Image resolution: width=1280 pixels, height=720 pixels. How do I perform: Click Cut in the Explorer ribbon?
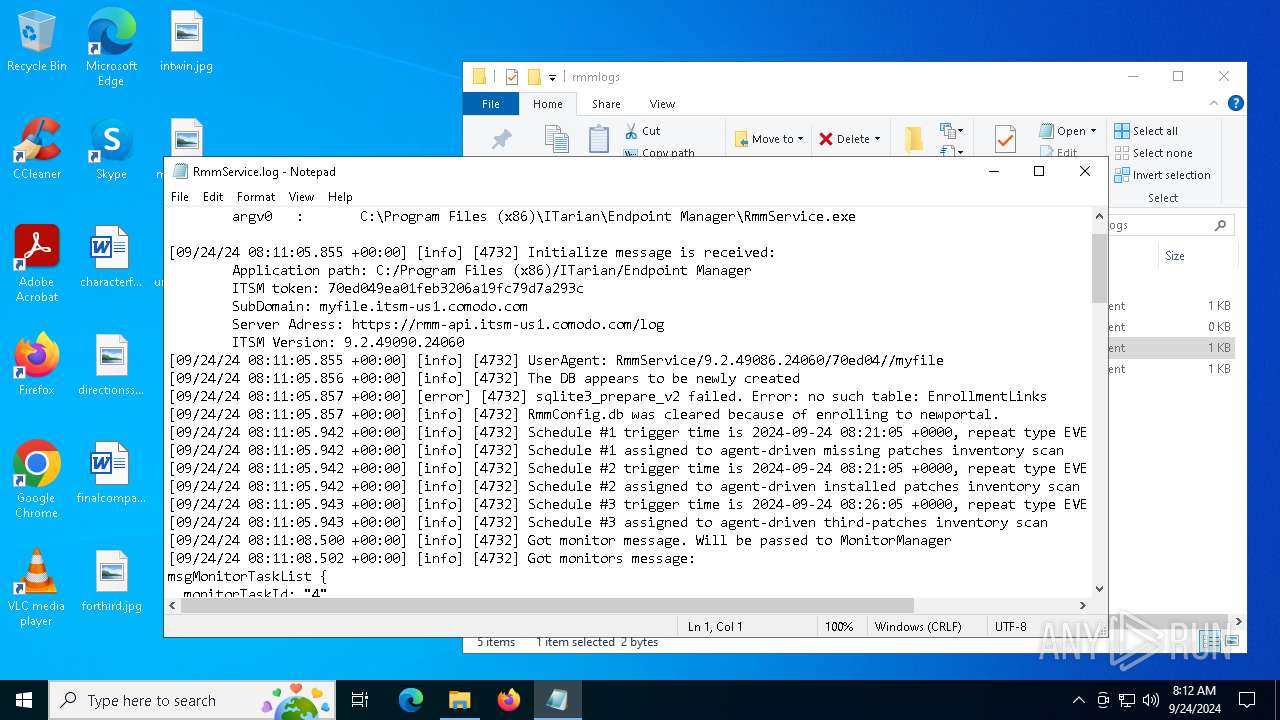click(x=643, y=131)
